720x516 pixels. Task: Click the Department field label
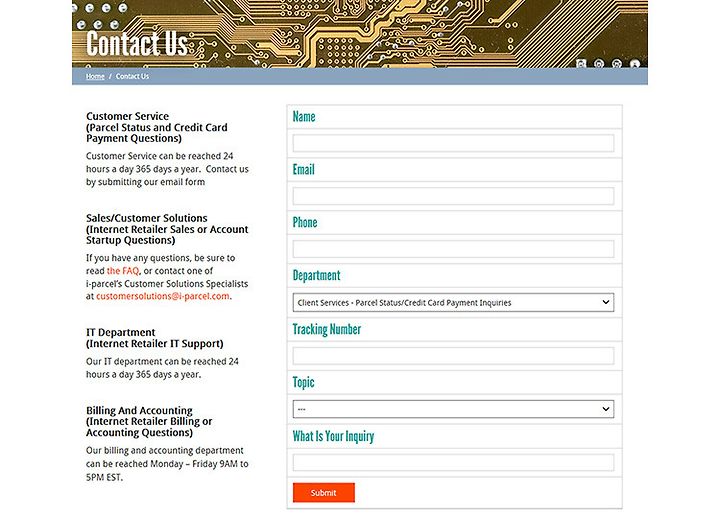click(316, 275)
